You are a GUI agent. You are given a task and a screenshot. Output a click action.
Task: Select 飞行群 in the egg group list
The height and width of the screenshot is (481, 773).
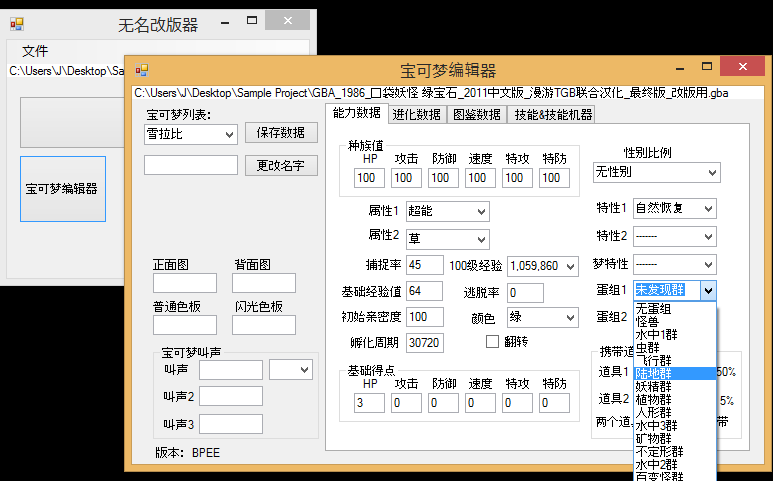(674, 361)
